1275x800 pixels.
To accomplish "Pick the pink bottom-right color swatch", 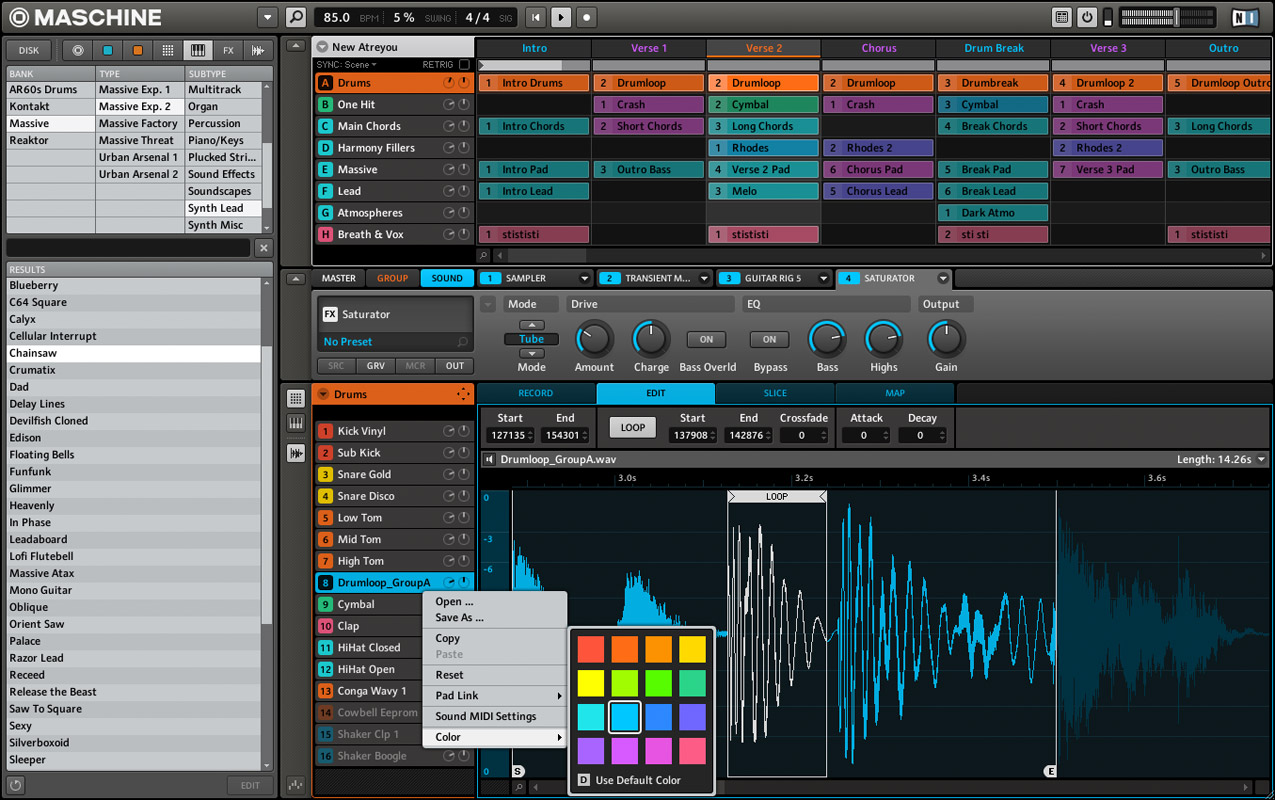I will pos(693,751).
